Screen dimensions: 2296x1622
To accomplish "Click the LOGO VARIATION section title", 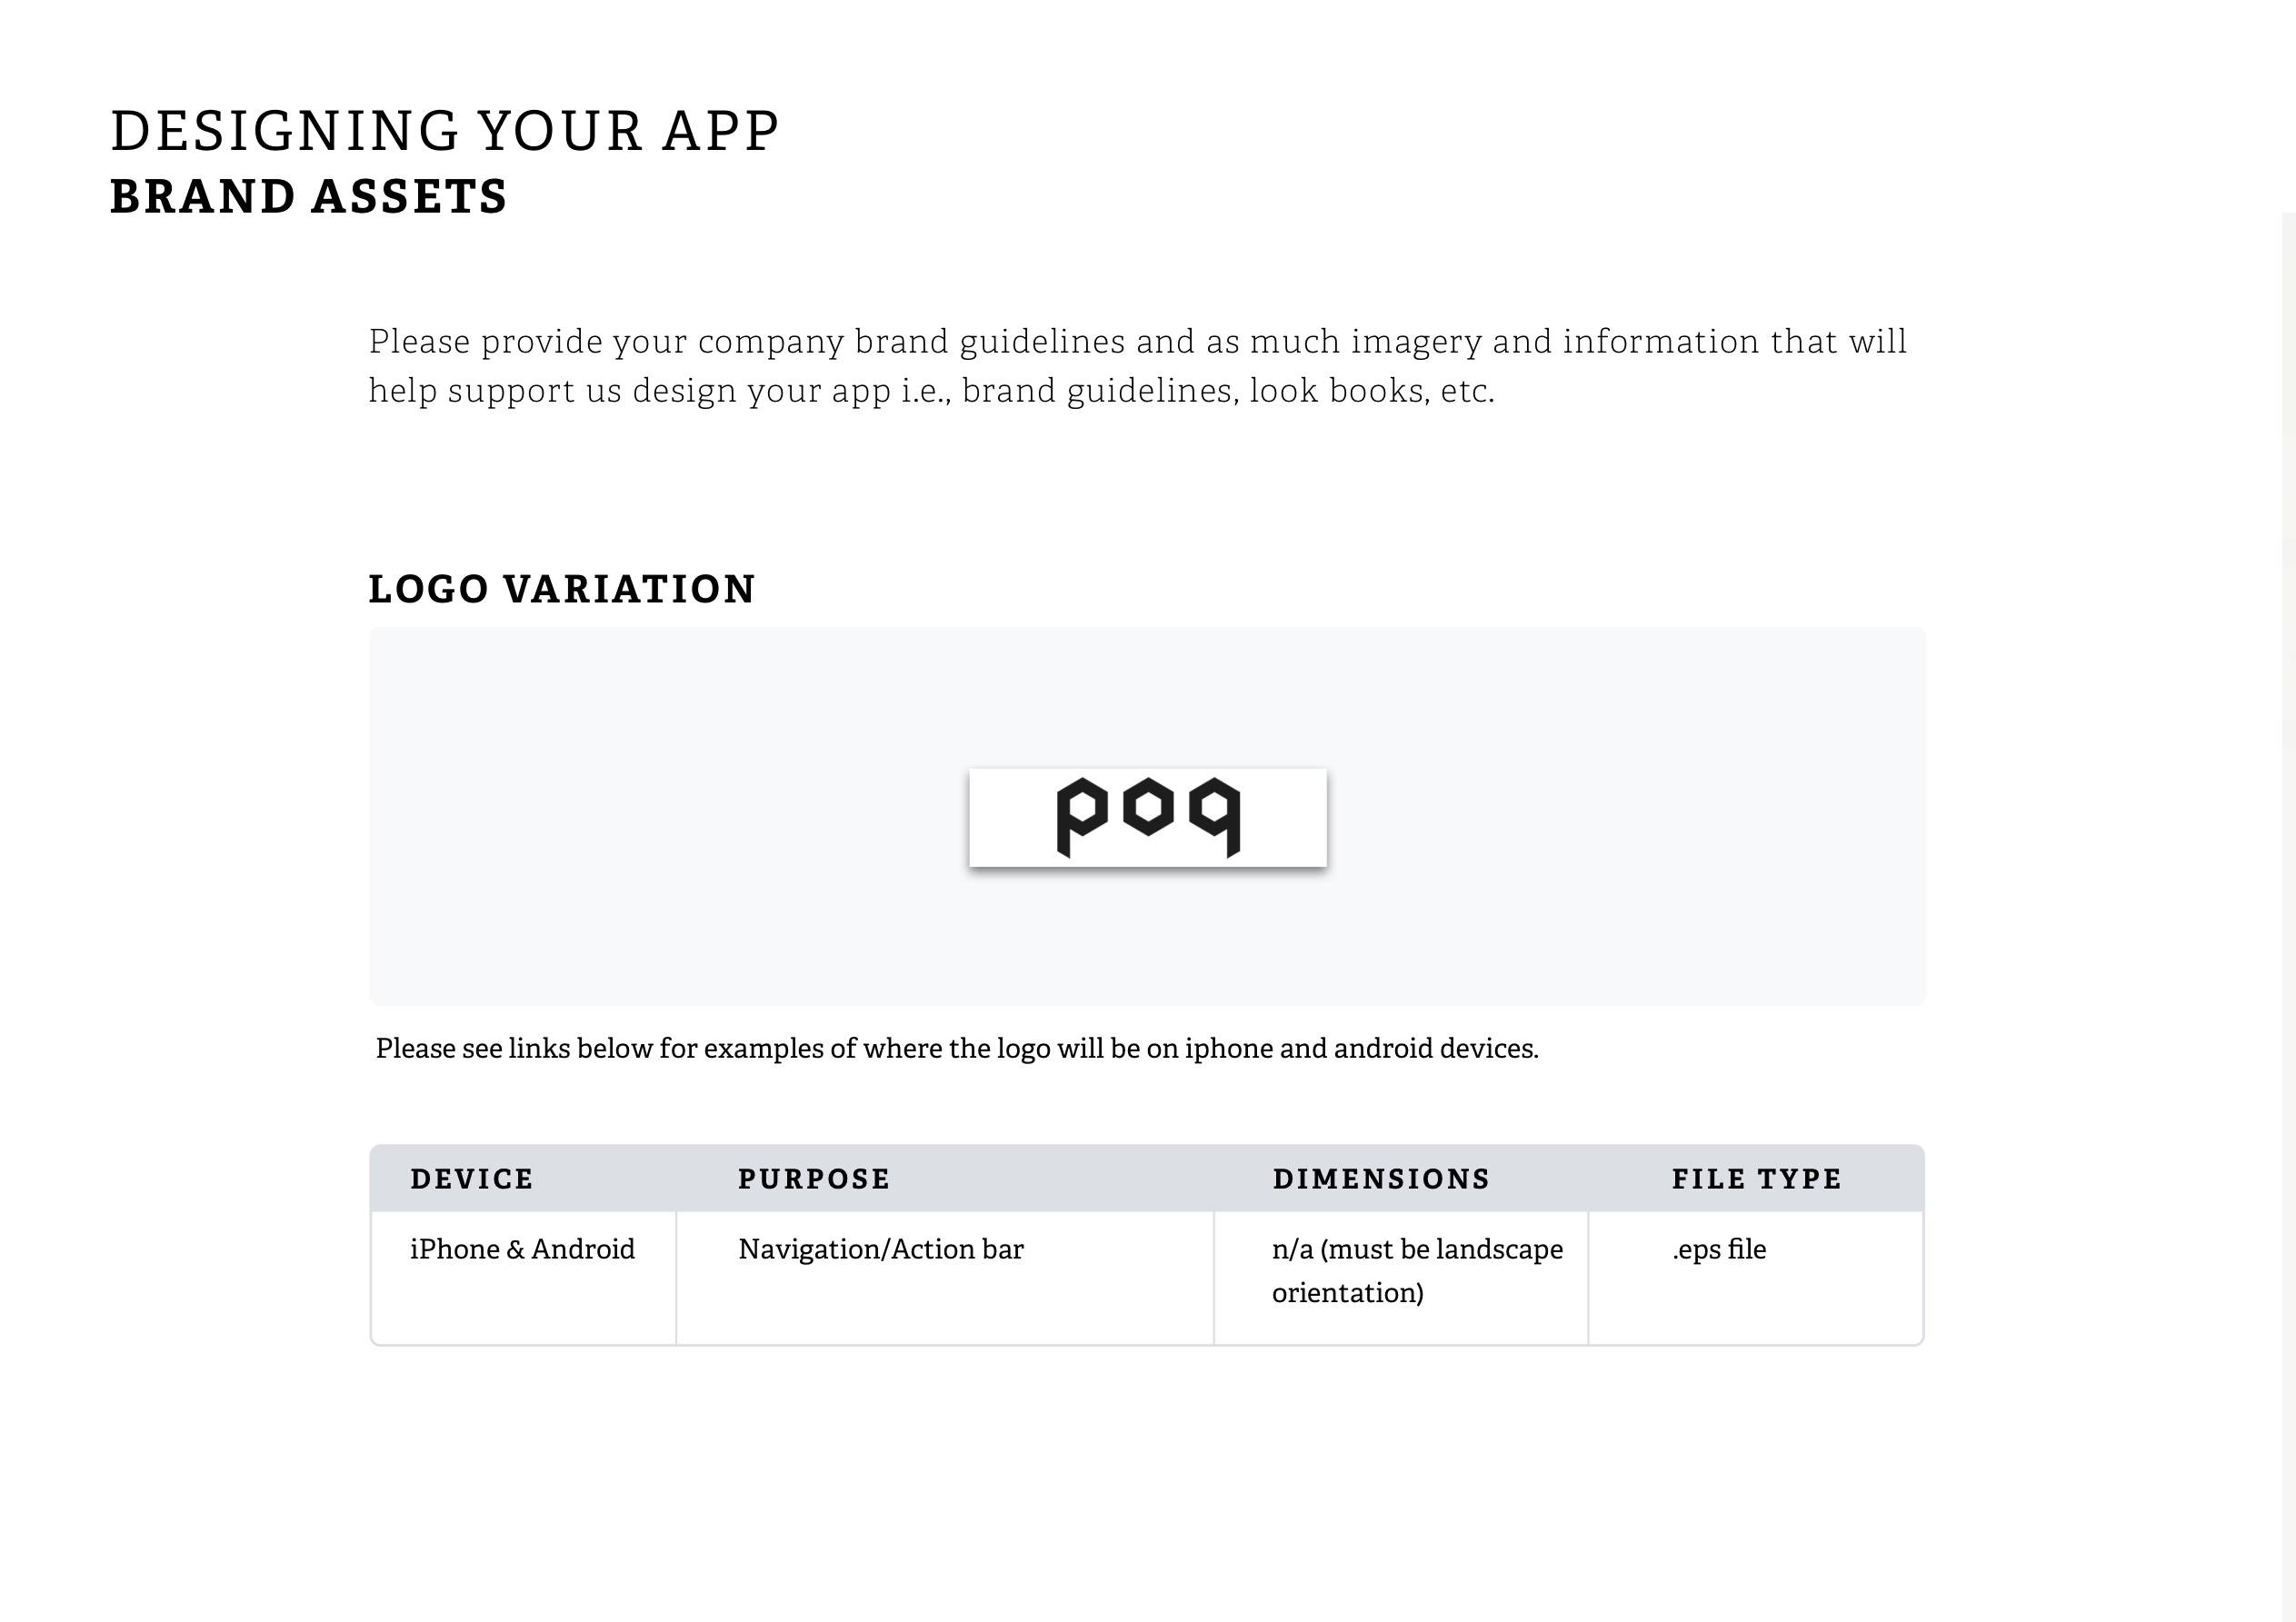I will 562,589.
